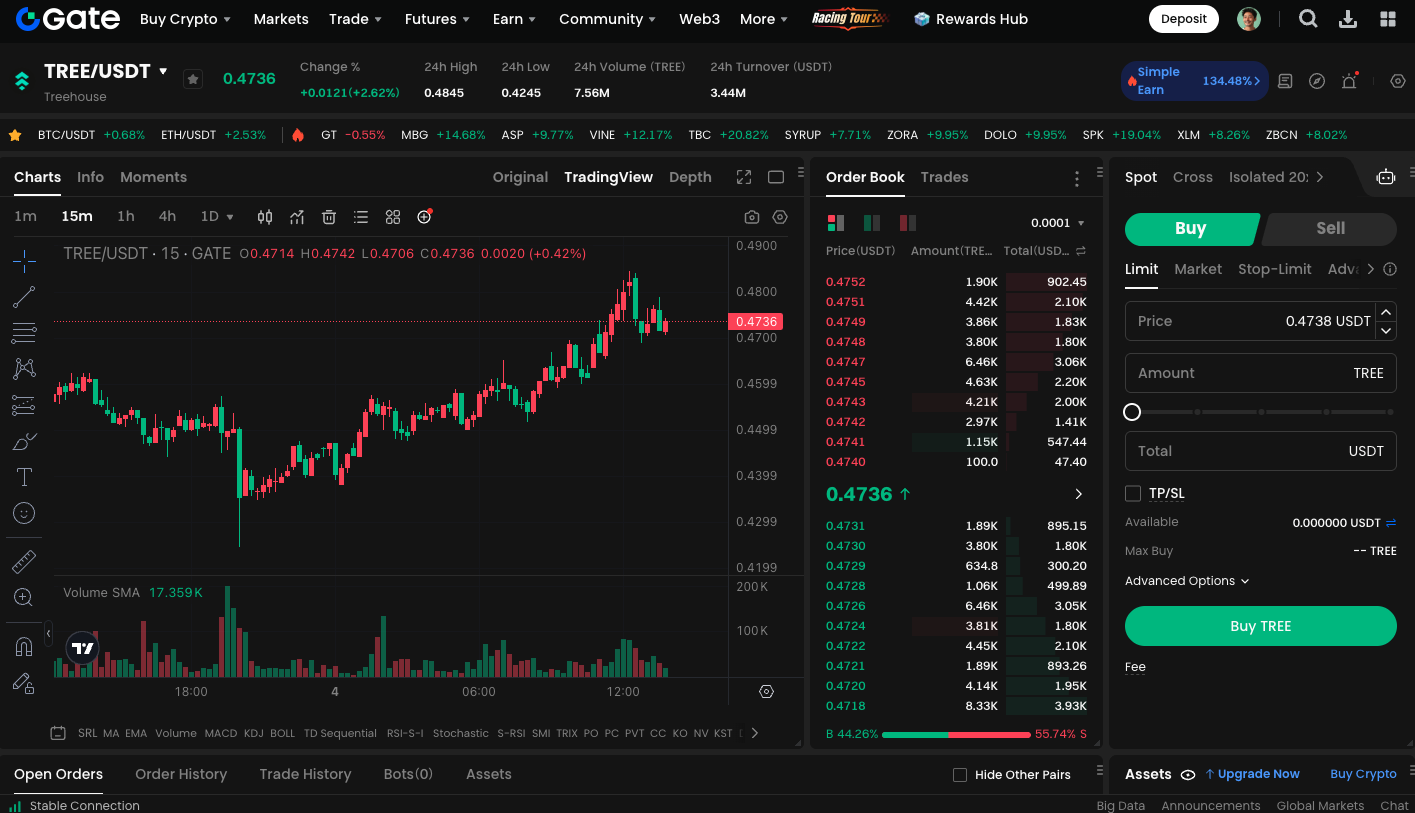Open the compass guide icon
The image size is (1415, 813).
pos(1317,81)
